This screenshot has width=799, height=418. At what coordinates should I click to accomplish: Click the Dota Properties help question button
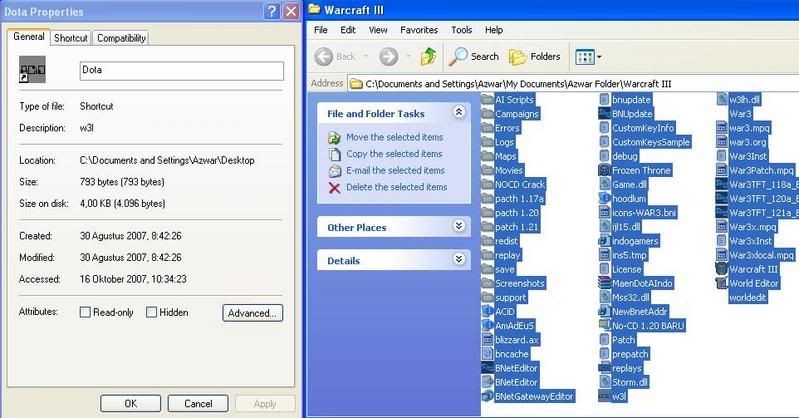click(x=272, y=11)
